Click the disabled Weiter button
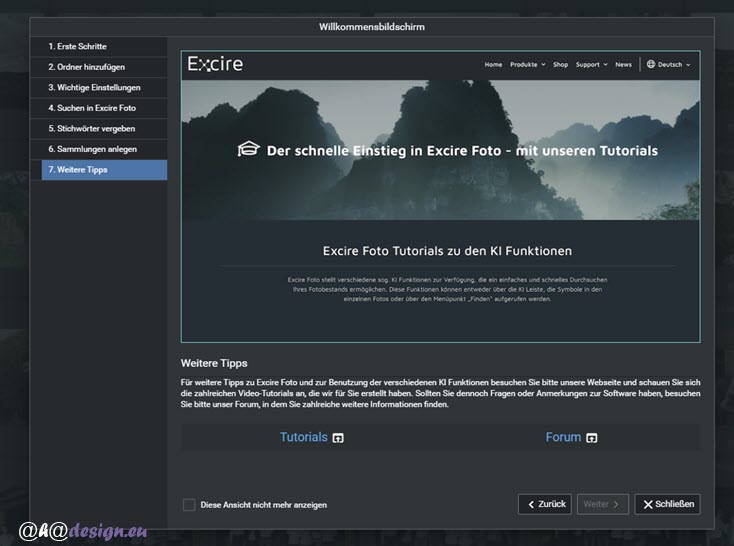The image size is (734, 546). pyautogui.click(x=602, y=504)
